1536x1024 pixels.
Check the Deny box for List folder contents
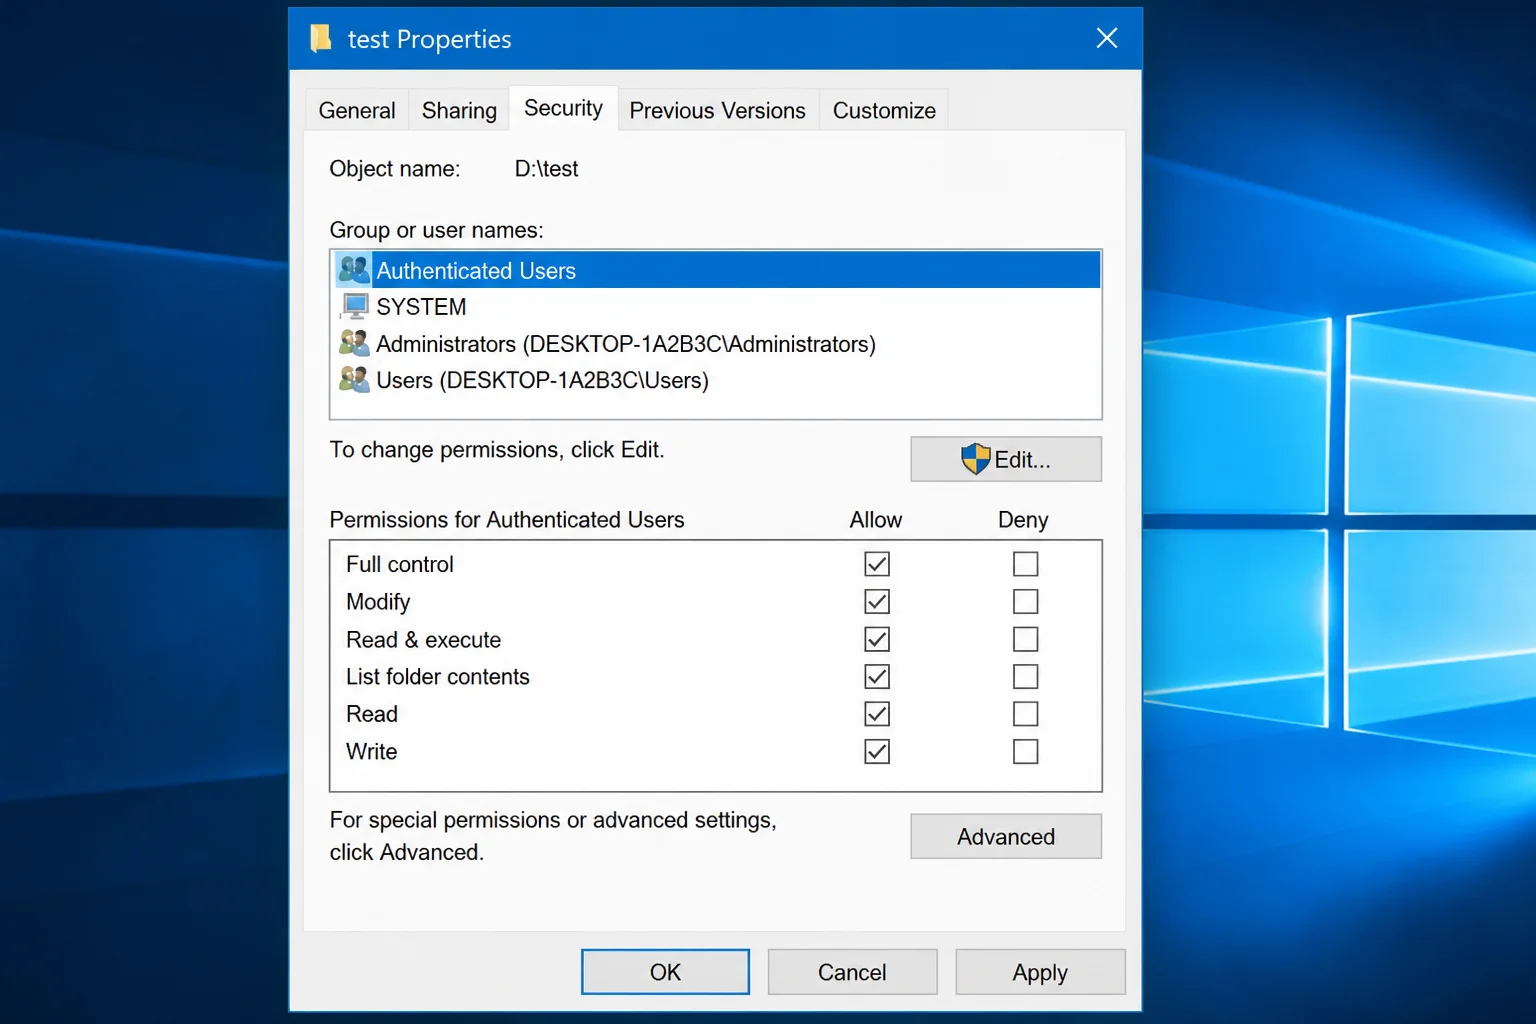click(1025, 676)
